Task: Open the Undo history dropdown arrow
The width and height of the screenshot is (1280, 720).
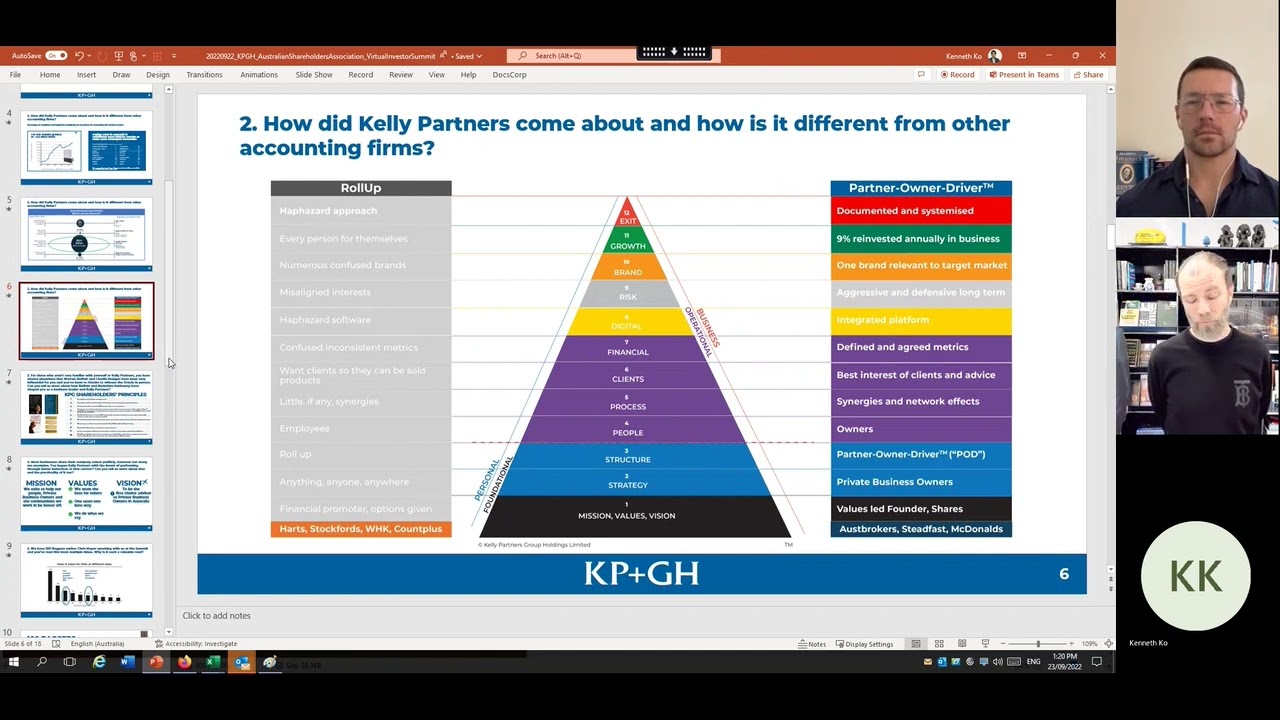Action: click(x=89, y=56)
